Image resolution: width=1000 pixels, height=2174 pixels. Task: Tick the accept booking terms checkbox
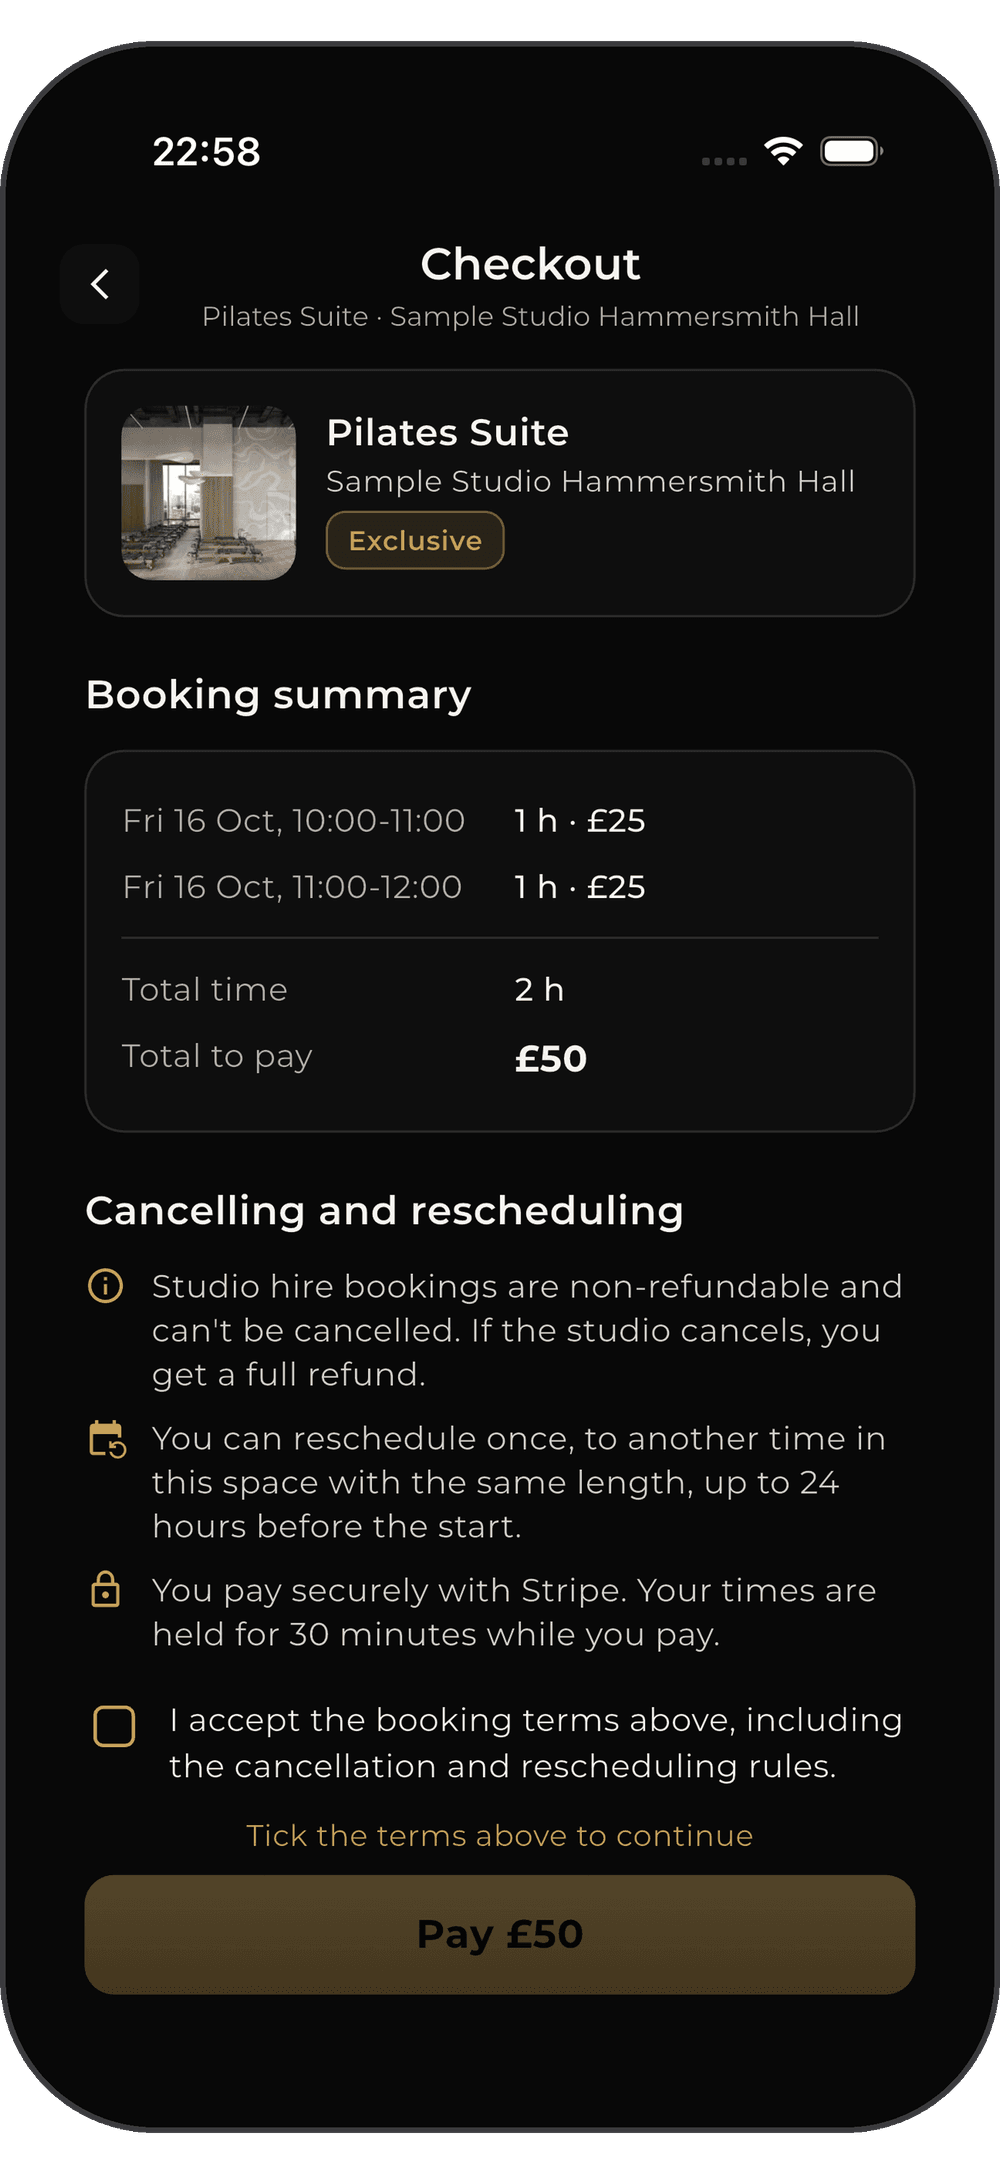[x=114, y=1726]
